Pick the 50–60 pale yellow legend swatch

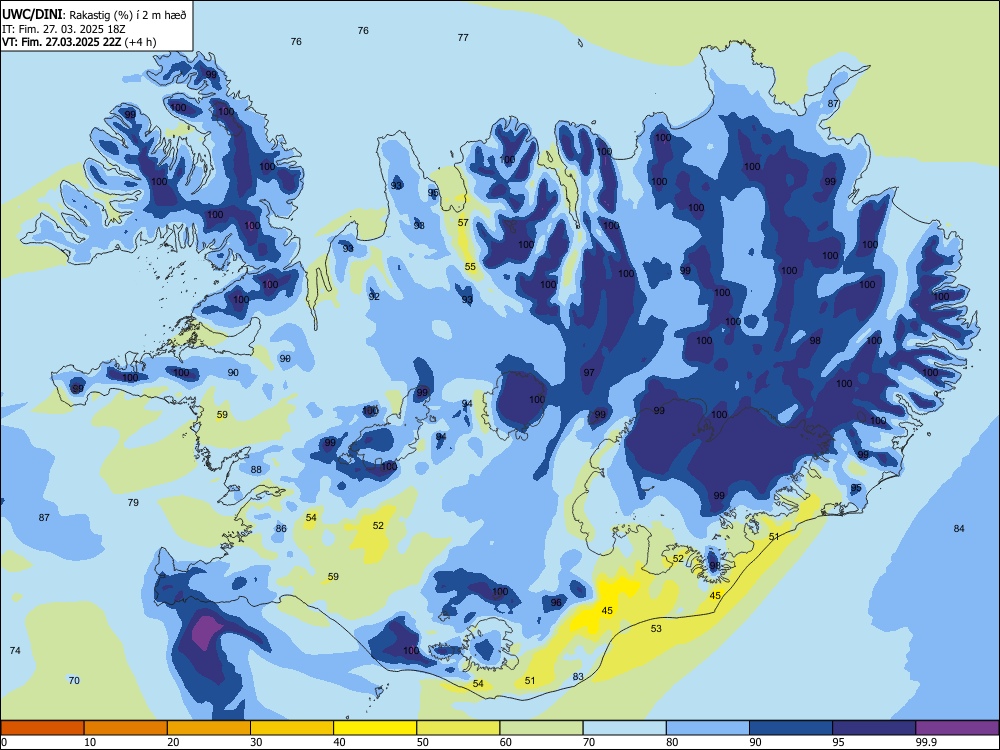tap(458, 728)
